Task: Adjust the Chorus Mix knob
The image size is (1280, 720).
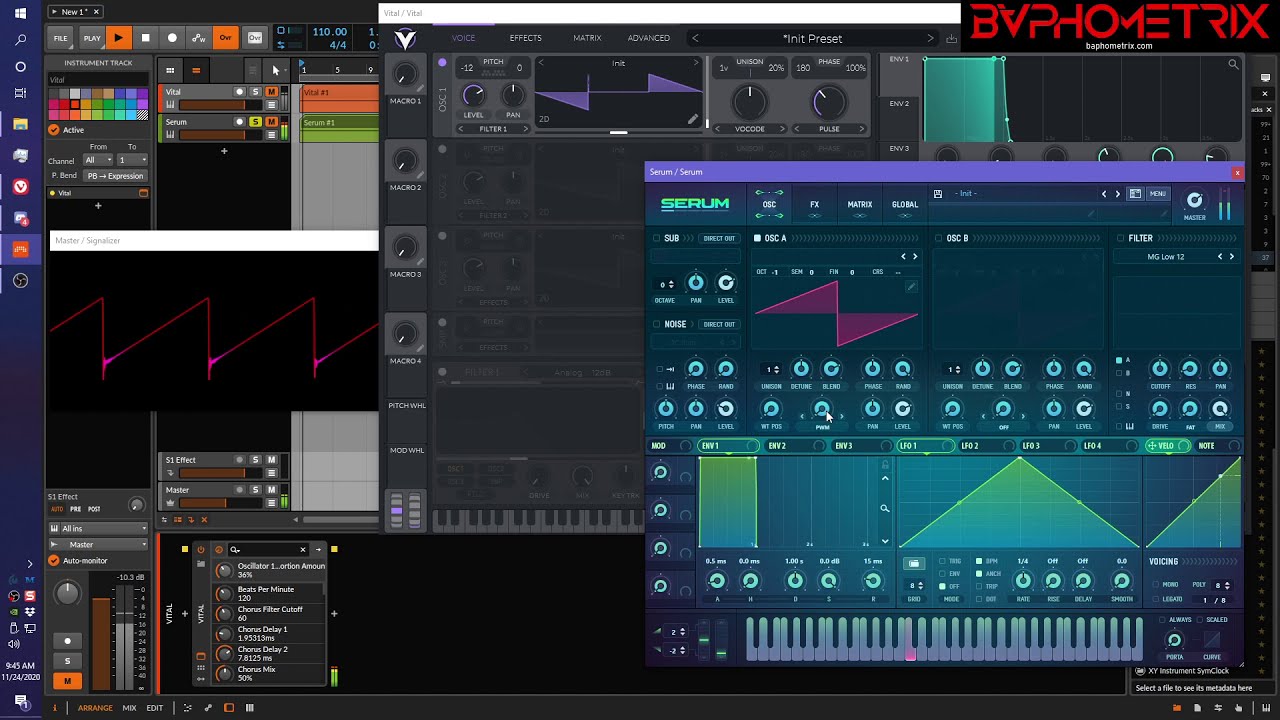Action: (224, 674)
